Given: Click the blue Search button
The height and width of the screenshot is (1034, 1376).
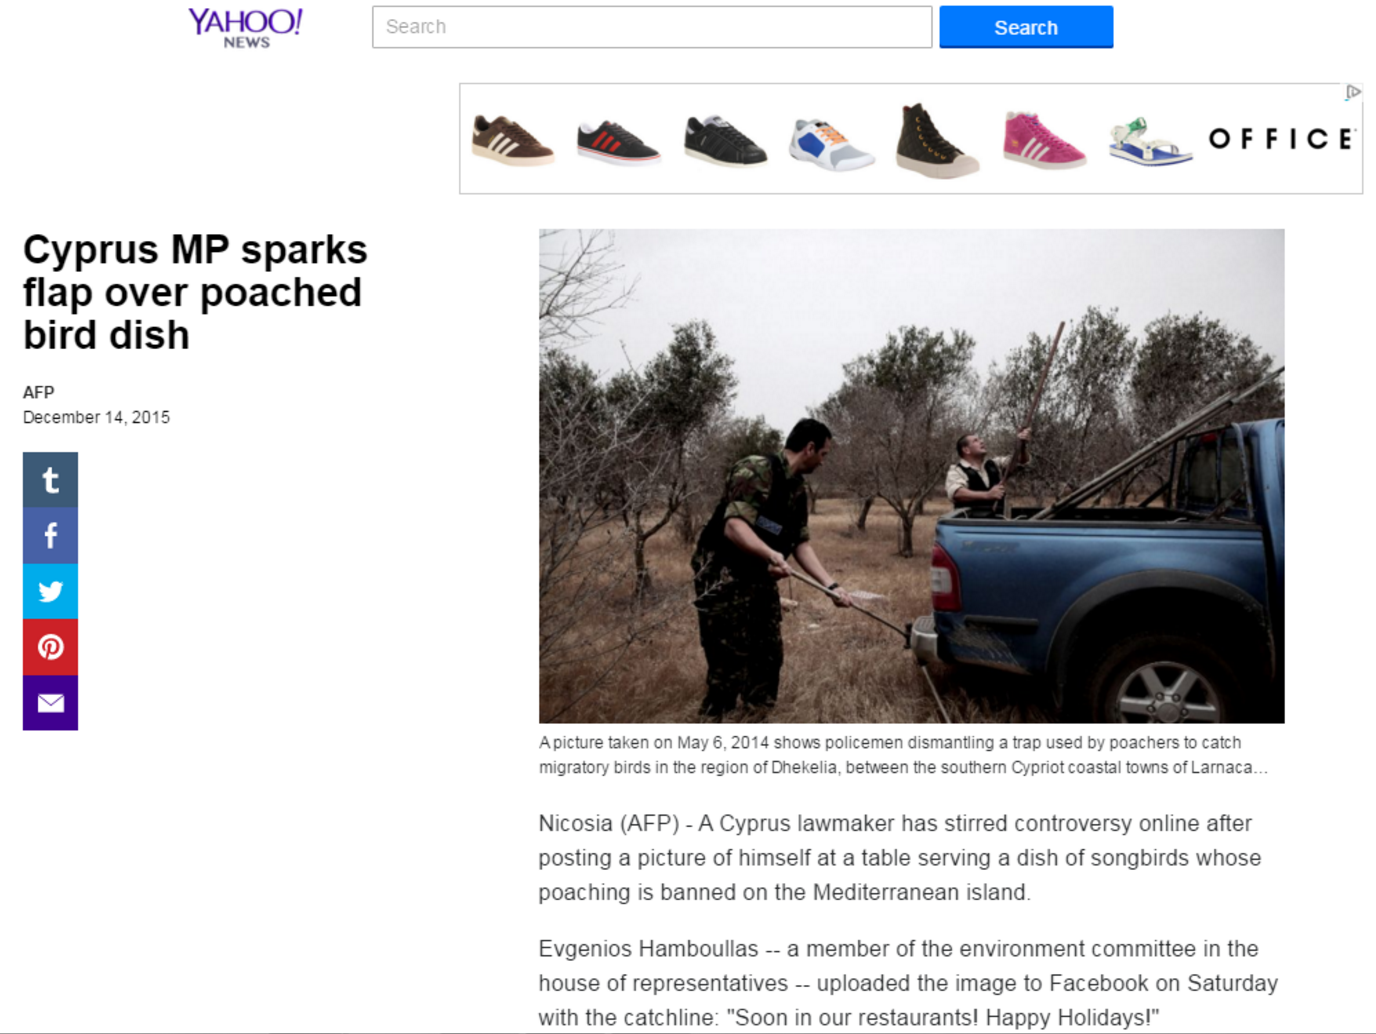Looking at the screenshot, I should pos(1026,27).
